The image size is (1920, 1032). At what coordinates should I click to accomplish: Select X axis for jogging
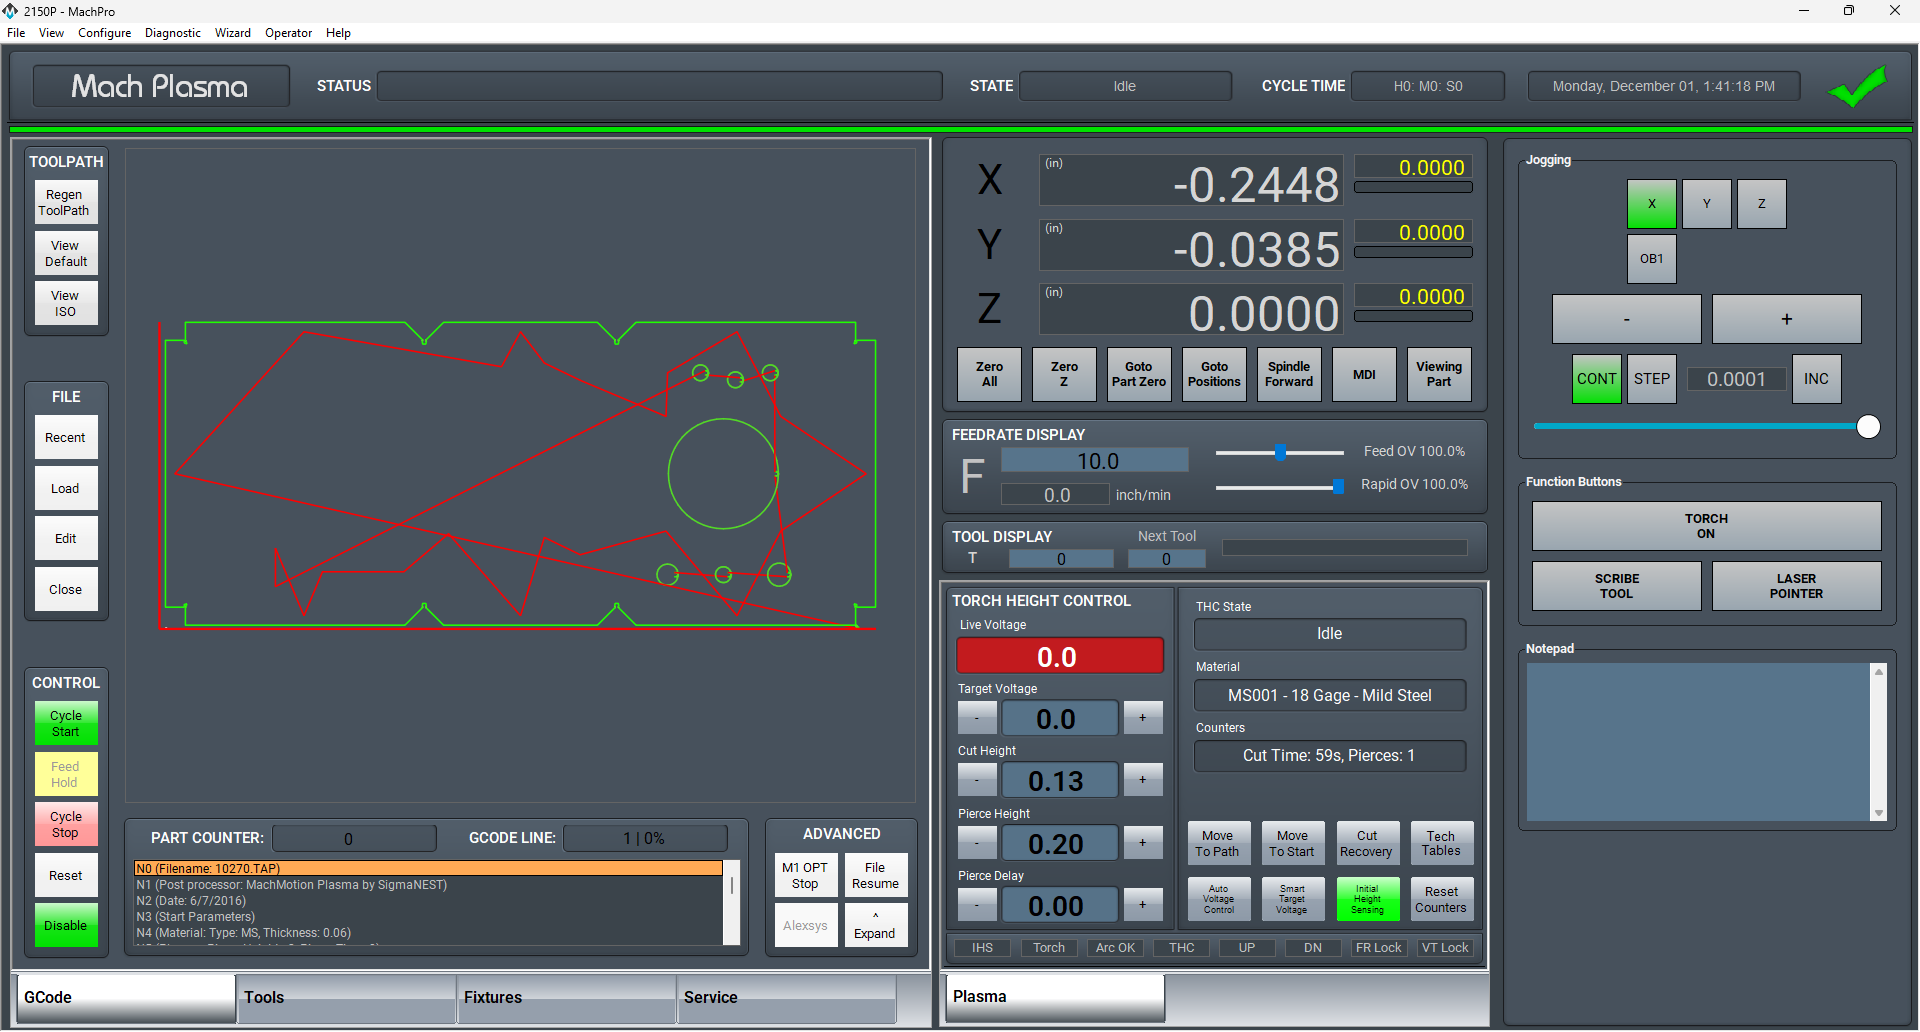pos(1651,204)
